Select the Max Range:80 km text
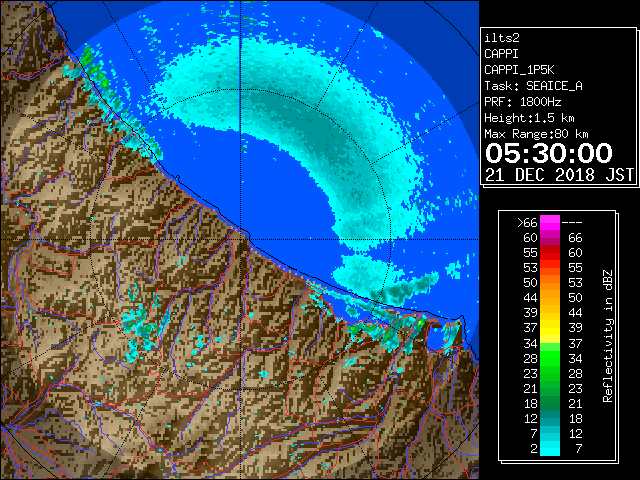Image resolution: width=640 pixels, height=480 pixels. coord(536,134)
